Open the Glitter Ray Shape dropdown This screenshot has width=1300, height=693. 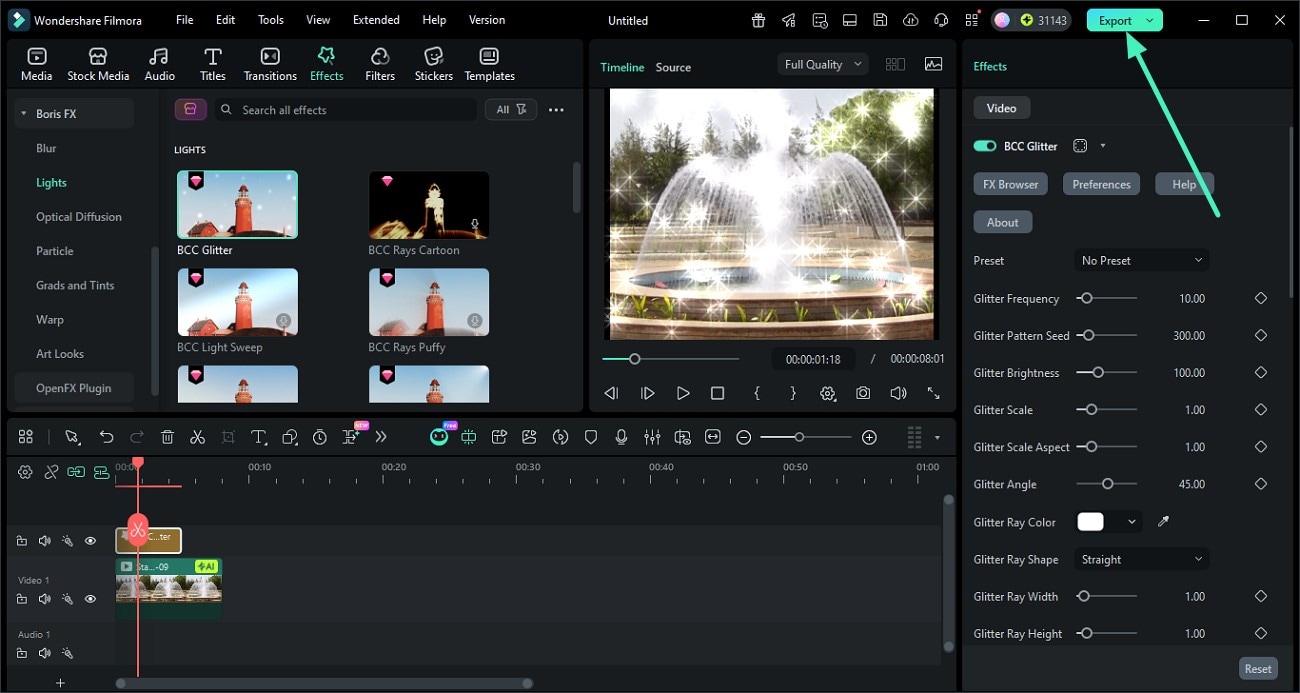(x=1140, y=559)
